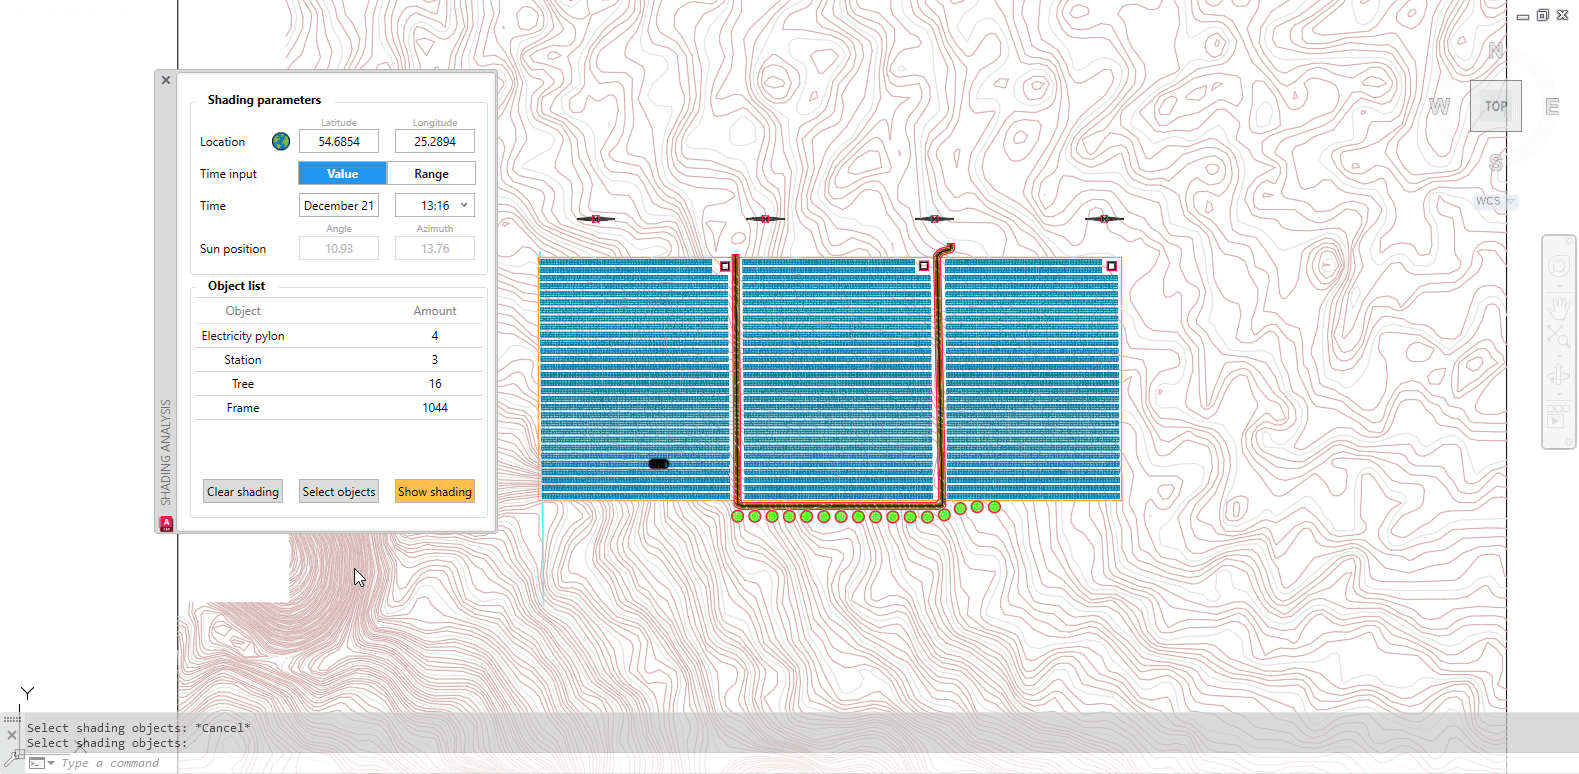Click the Latitude input field
Image resolution: width=1579 pixels, height=774 pixels.
click(339, 142)
